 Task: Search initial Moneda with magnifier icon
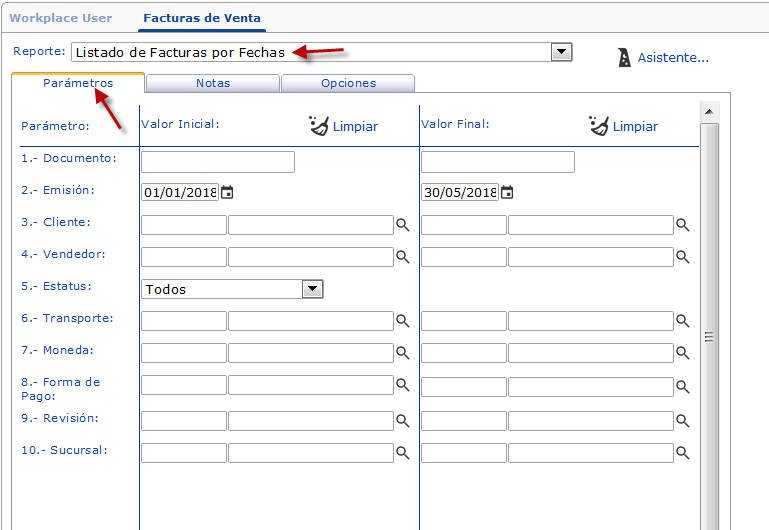click(403, 353)
